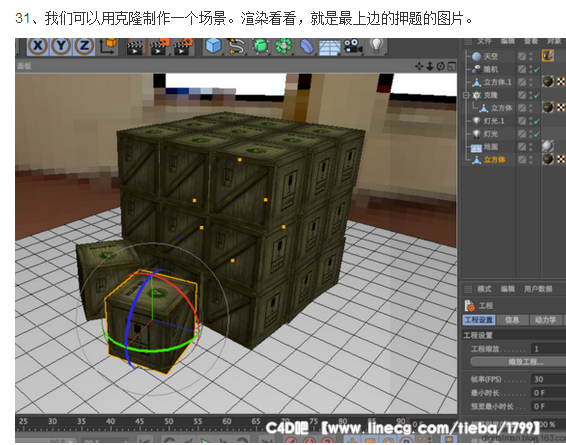
Task: Open the 文件 menu in object manager
Action: click(484, 41)
